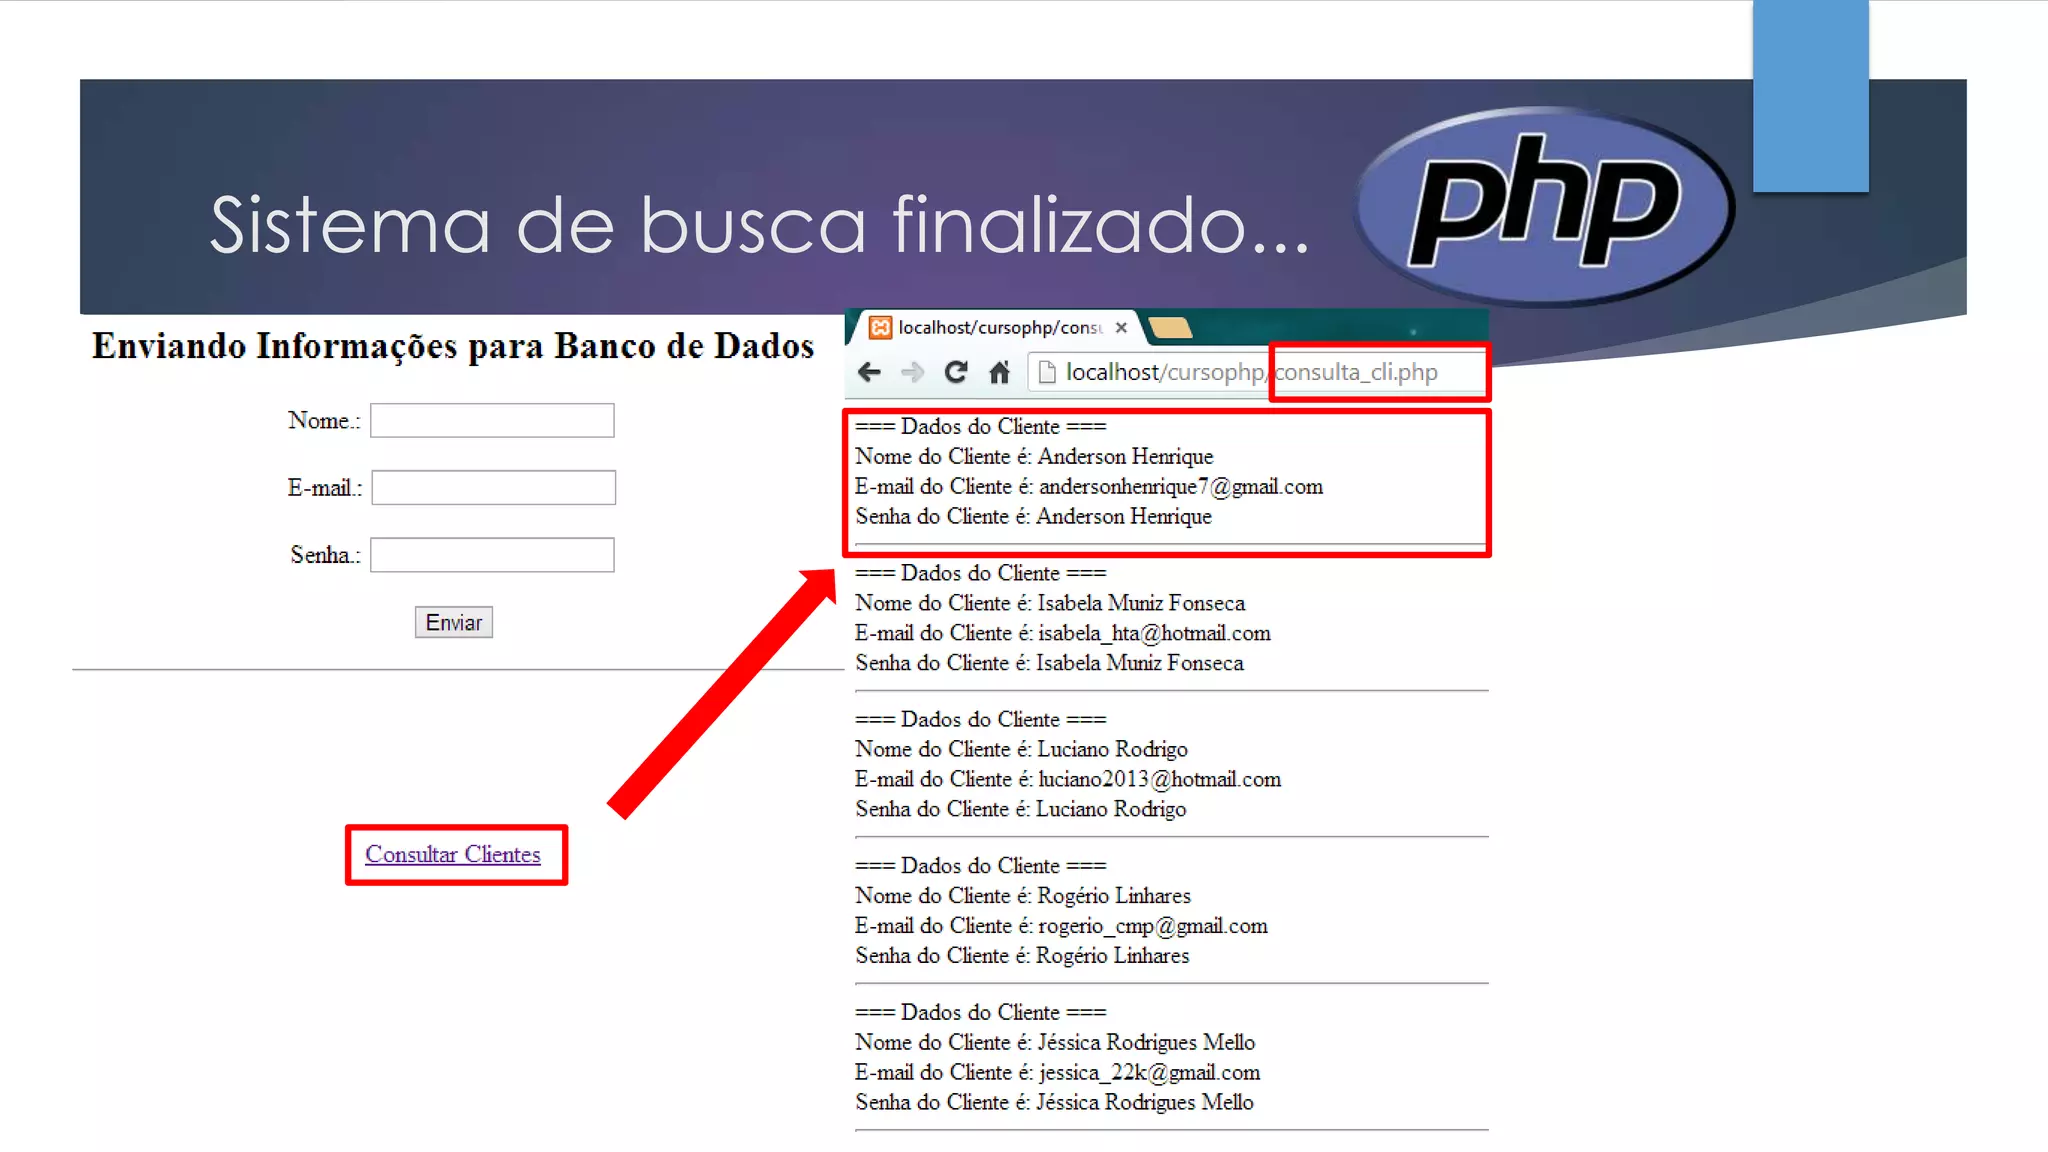Viewport: 2048px width, 1152px height.
Task: Go to the browser home icon
Action: 999,372
